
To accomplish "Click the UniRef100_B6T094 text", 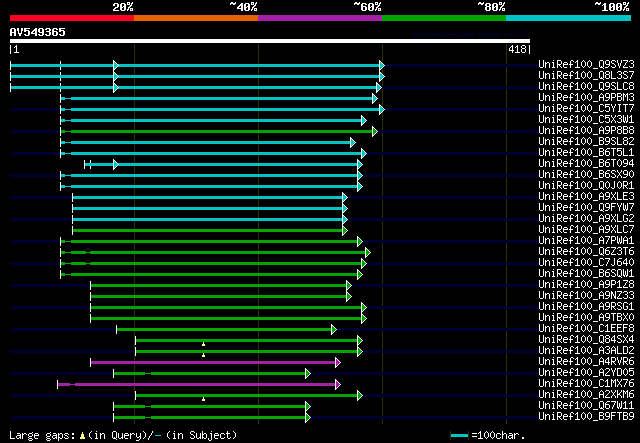I will pyautogui.click(x=586, y=164).
